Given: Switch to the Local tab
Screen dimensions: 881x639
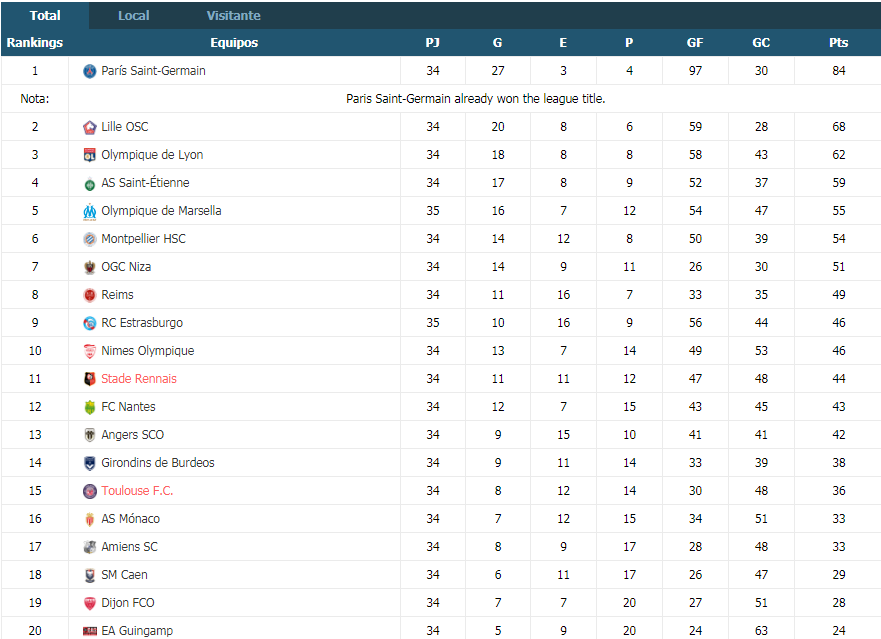Looking at the screenshot, I should 134,15.
